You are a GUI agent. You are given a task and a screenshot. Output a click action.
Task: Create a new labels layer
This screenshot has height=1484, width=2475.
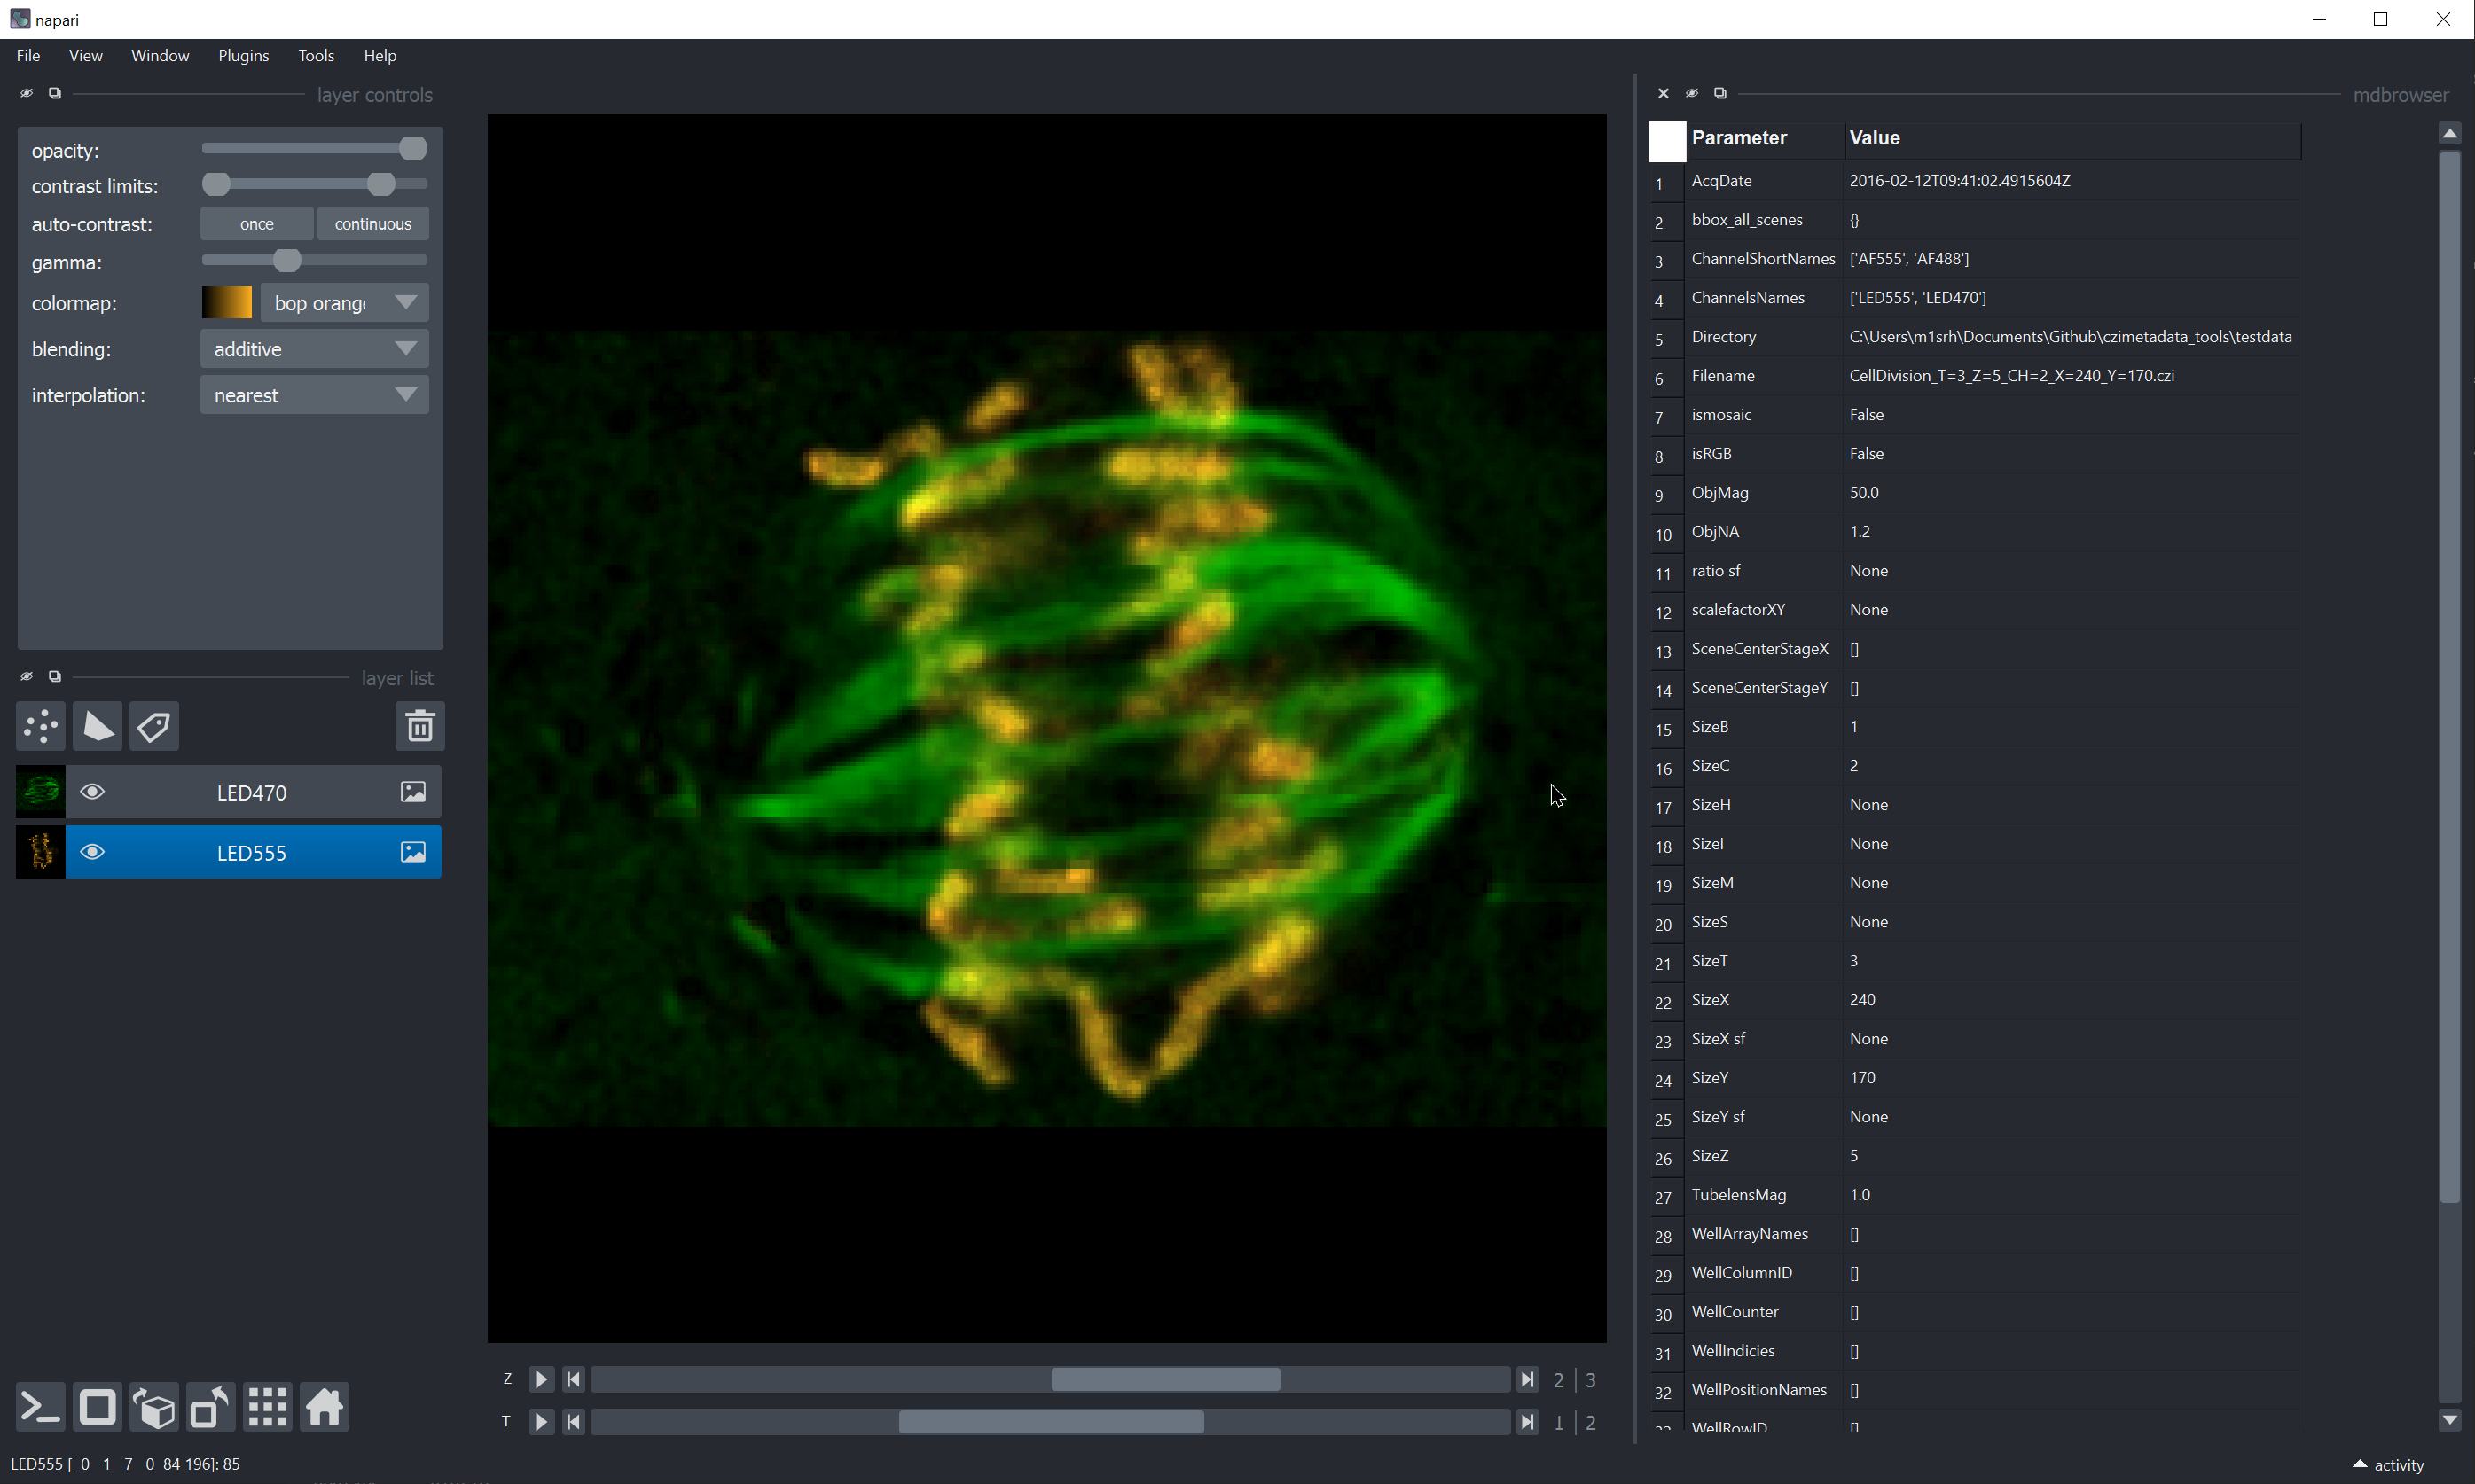[154, 727]
